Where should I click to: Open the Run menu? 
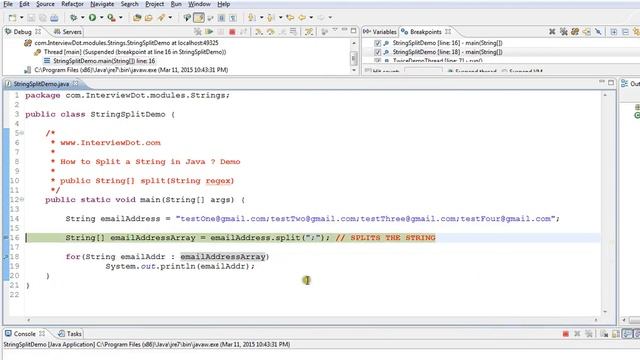tap(176, 4)
